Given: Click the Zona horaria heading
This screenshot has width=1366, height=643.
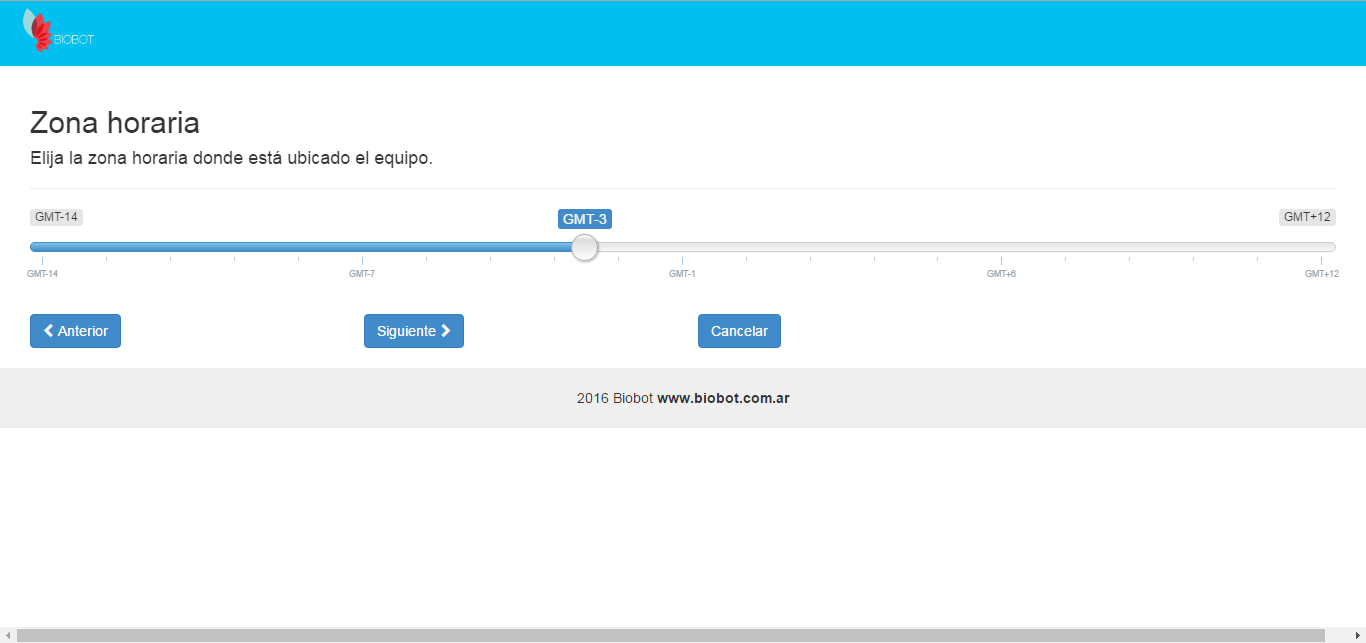Looking at the screenshot, I should pos(115,123).
